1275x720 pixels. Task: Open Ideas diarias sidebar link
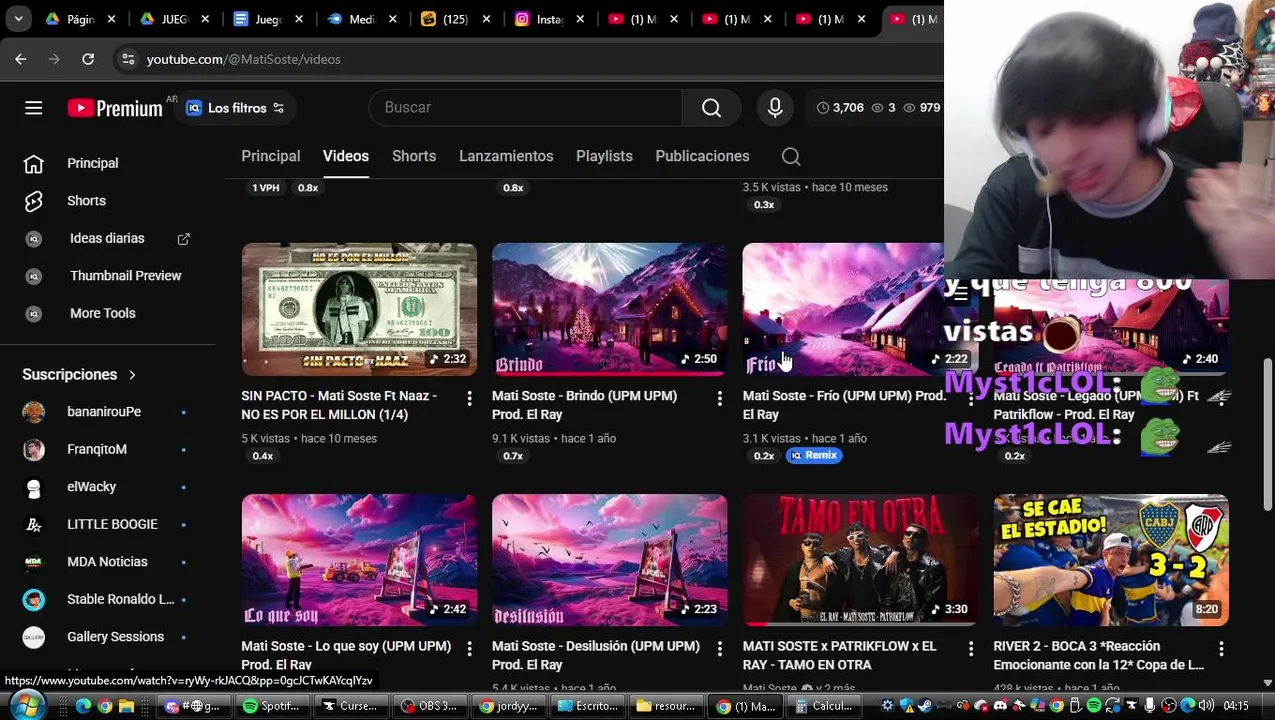pos(107,238)
